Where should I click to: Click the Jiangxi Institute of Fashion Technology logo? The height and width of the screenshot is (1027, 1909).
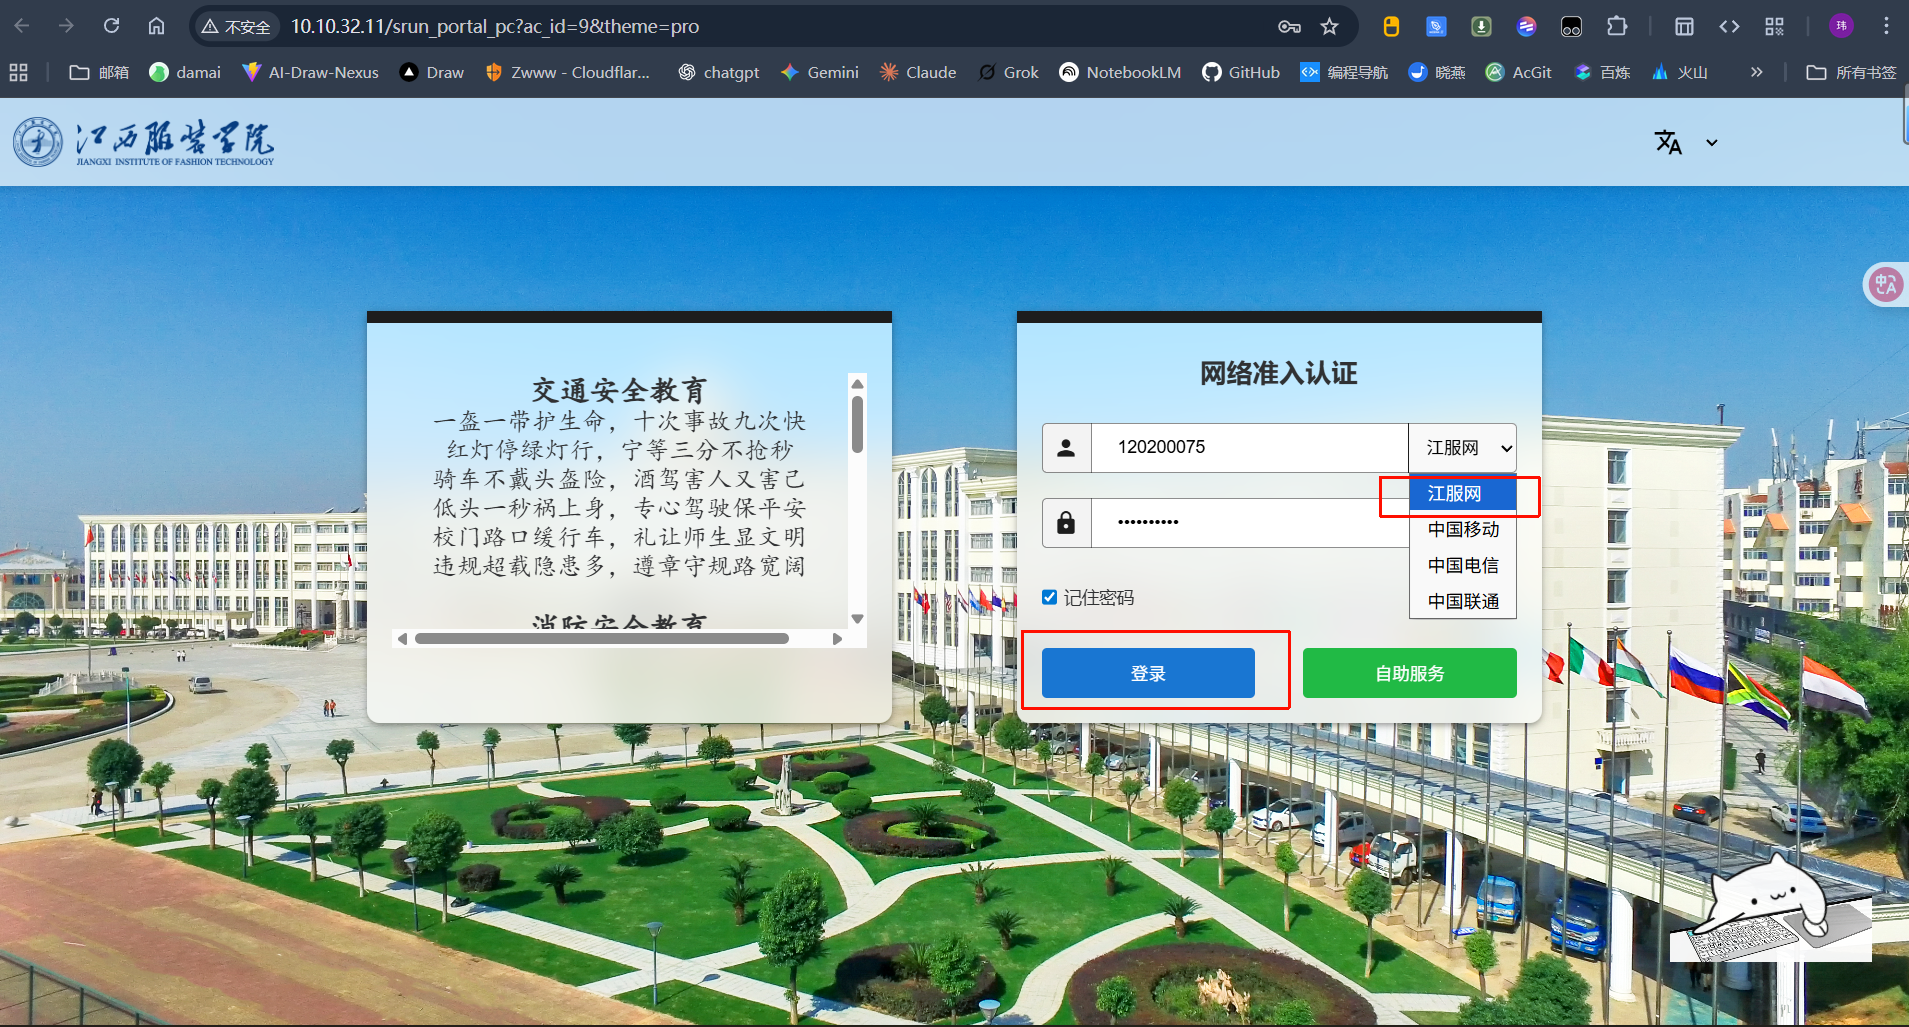[x=143, y=142]
